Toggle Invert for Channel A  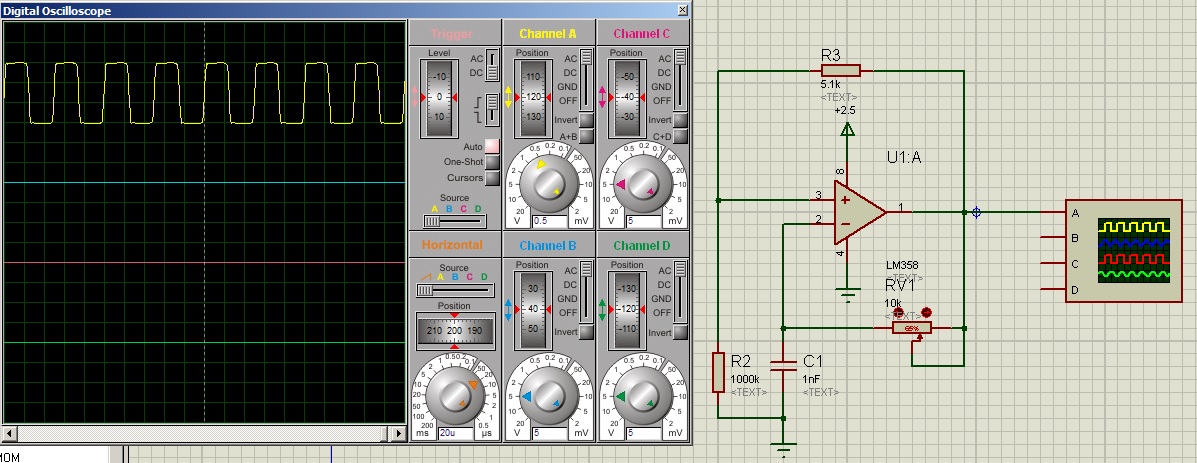(x=586, y=120)
